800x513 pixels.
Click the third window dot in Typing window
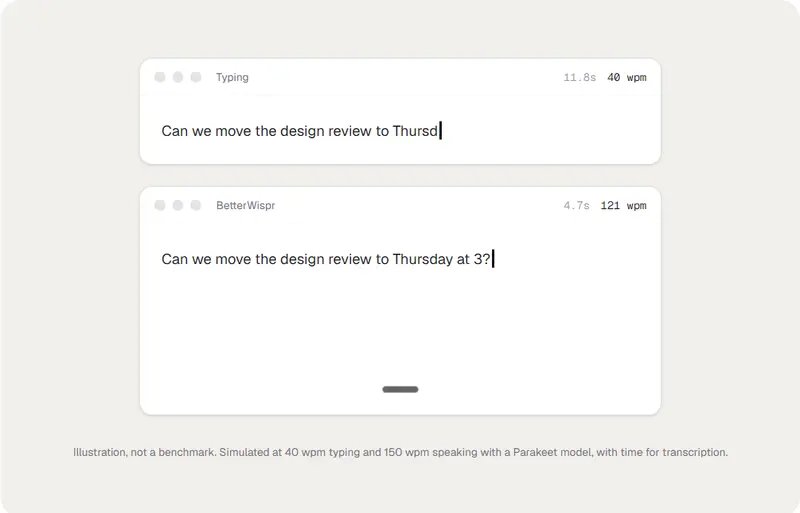pyautogui.click(x=196, y=77)
